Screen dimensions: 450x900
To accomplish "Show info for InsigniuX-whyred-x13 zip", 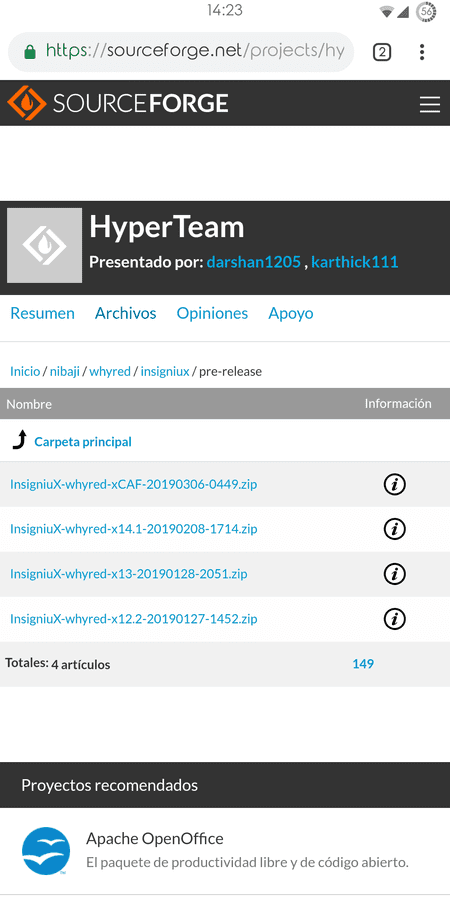I will (394, 574).
